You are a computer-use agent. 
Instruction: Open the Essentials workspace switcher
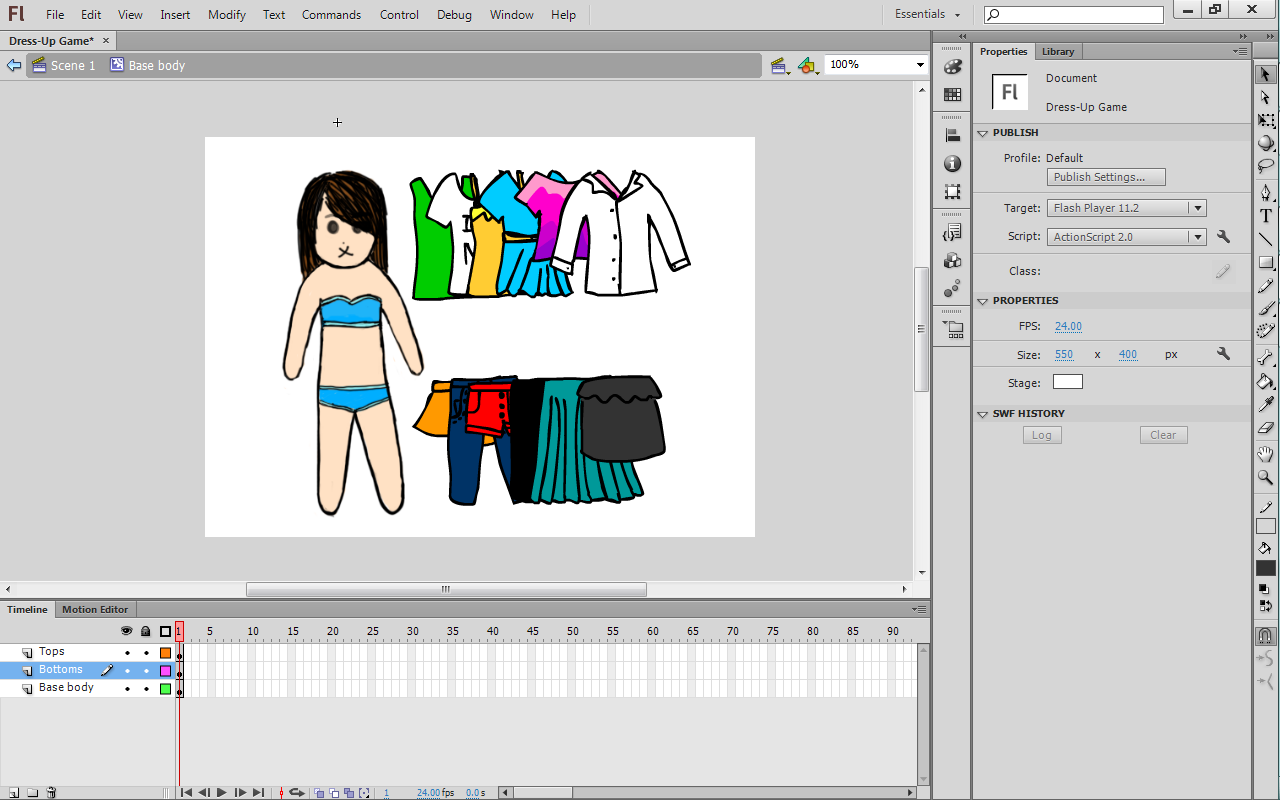click(x=927, y=14)
